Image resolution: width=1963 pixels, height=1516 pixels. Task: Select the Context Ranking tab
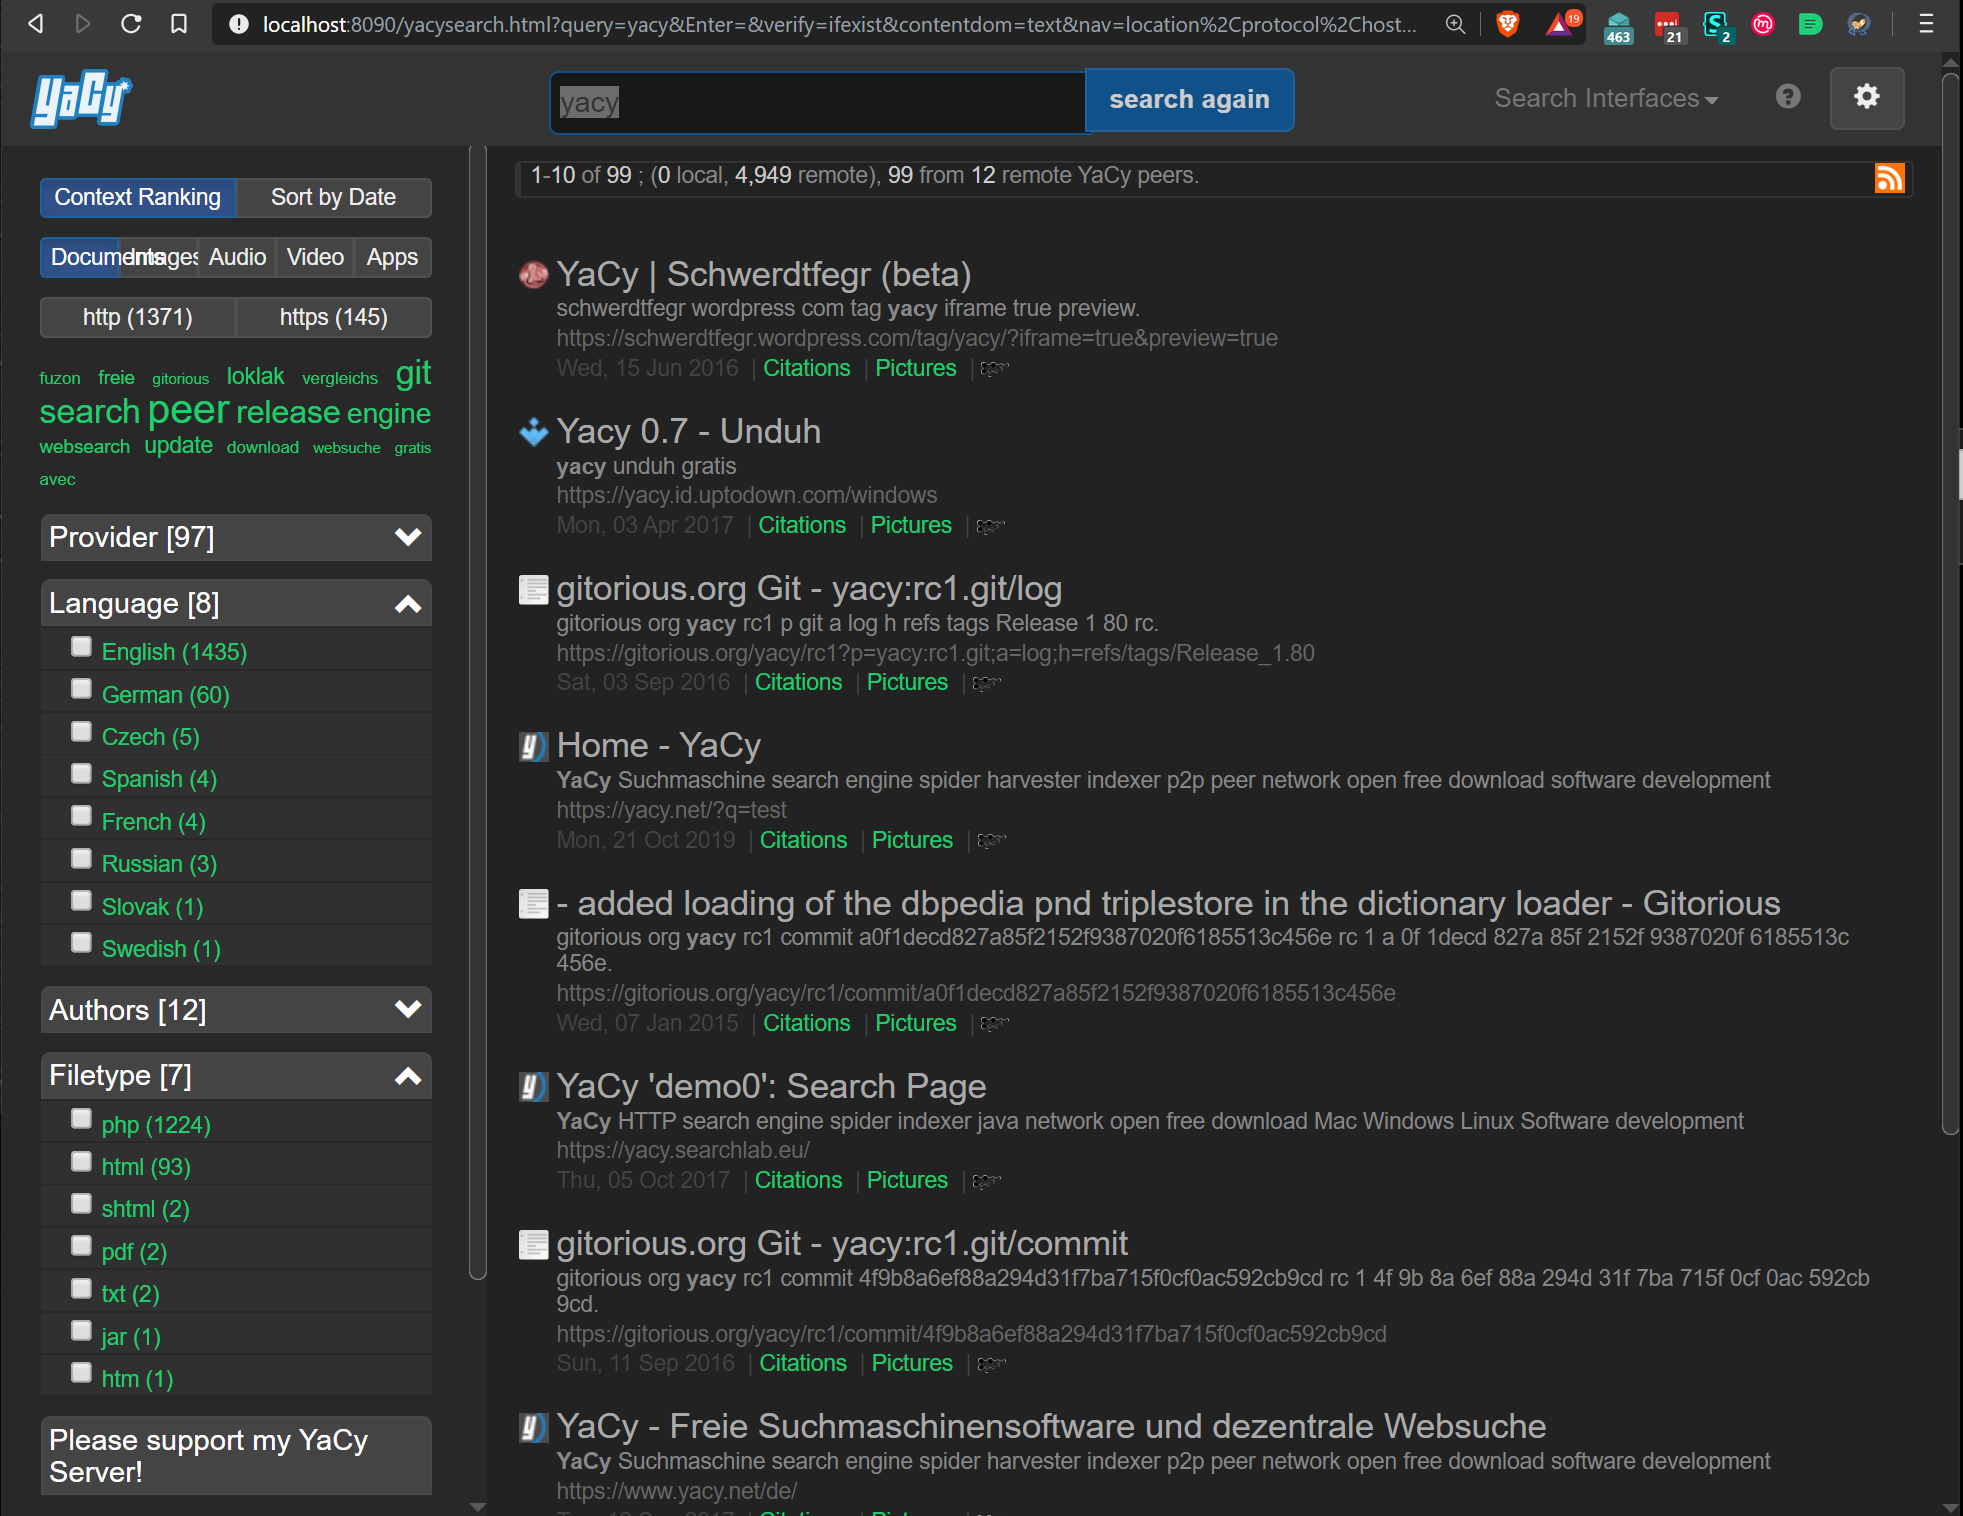click(x=137, y=197)
